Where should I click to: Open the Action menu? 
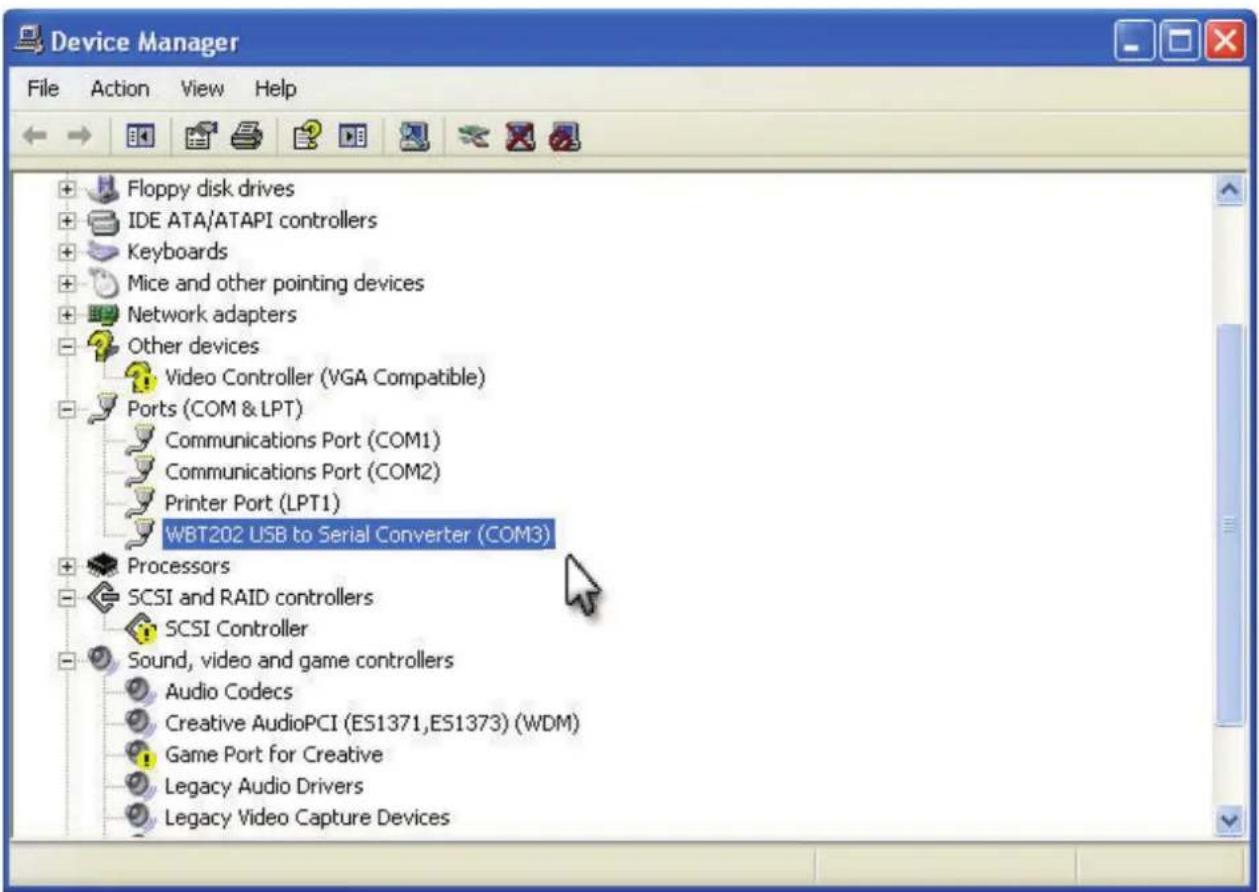point(120,89)
